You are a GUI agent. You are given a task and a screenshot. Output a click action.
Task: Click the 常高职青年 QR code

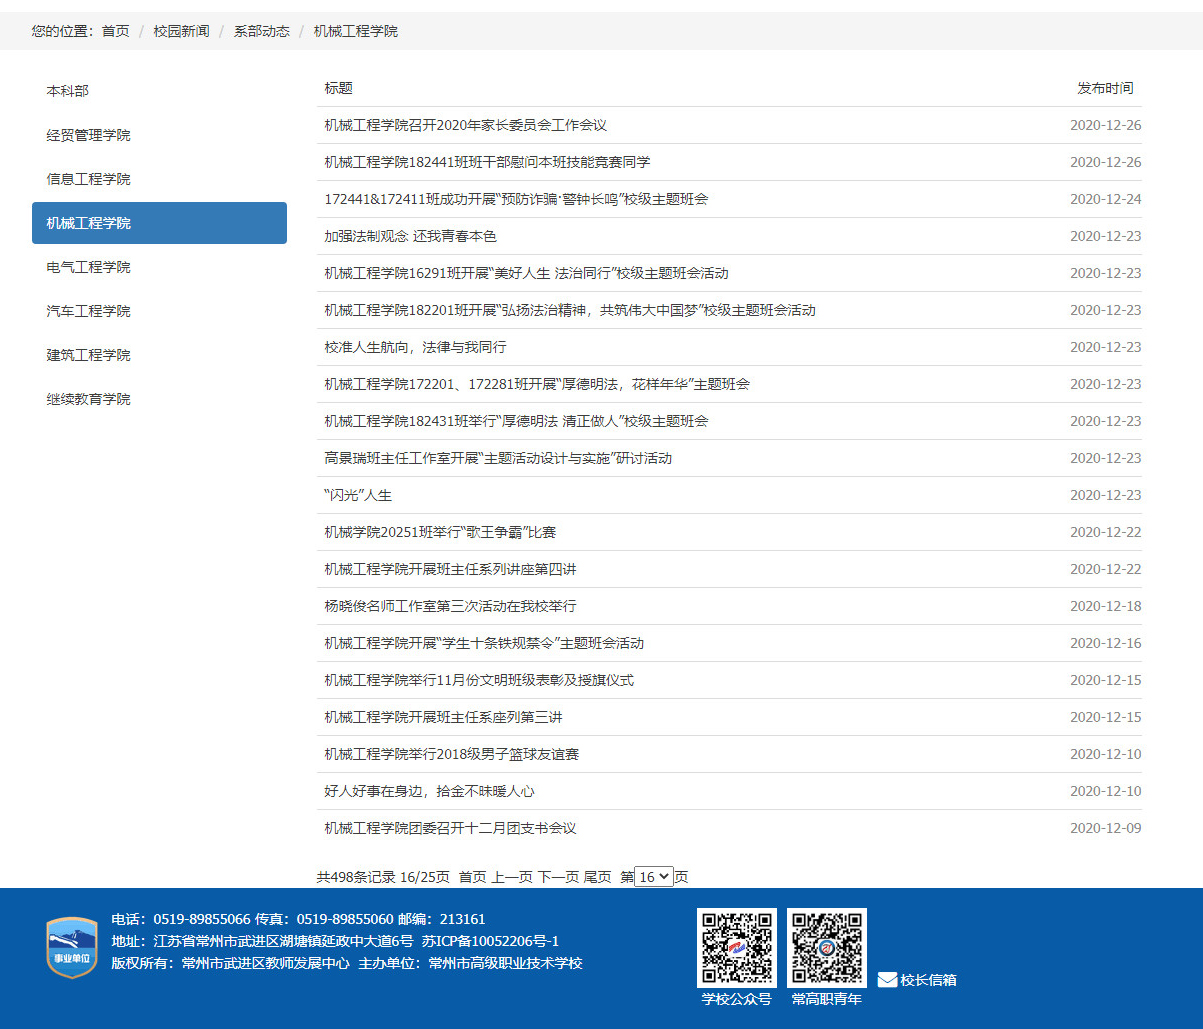[826, 947]
